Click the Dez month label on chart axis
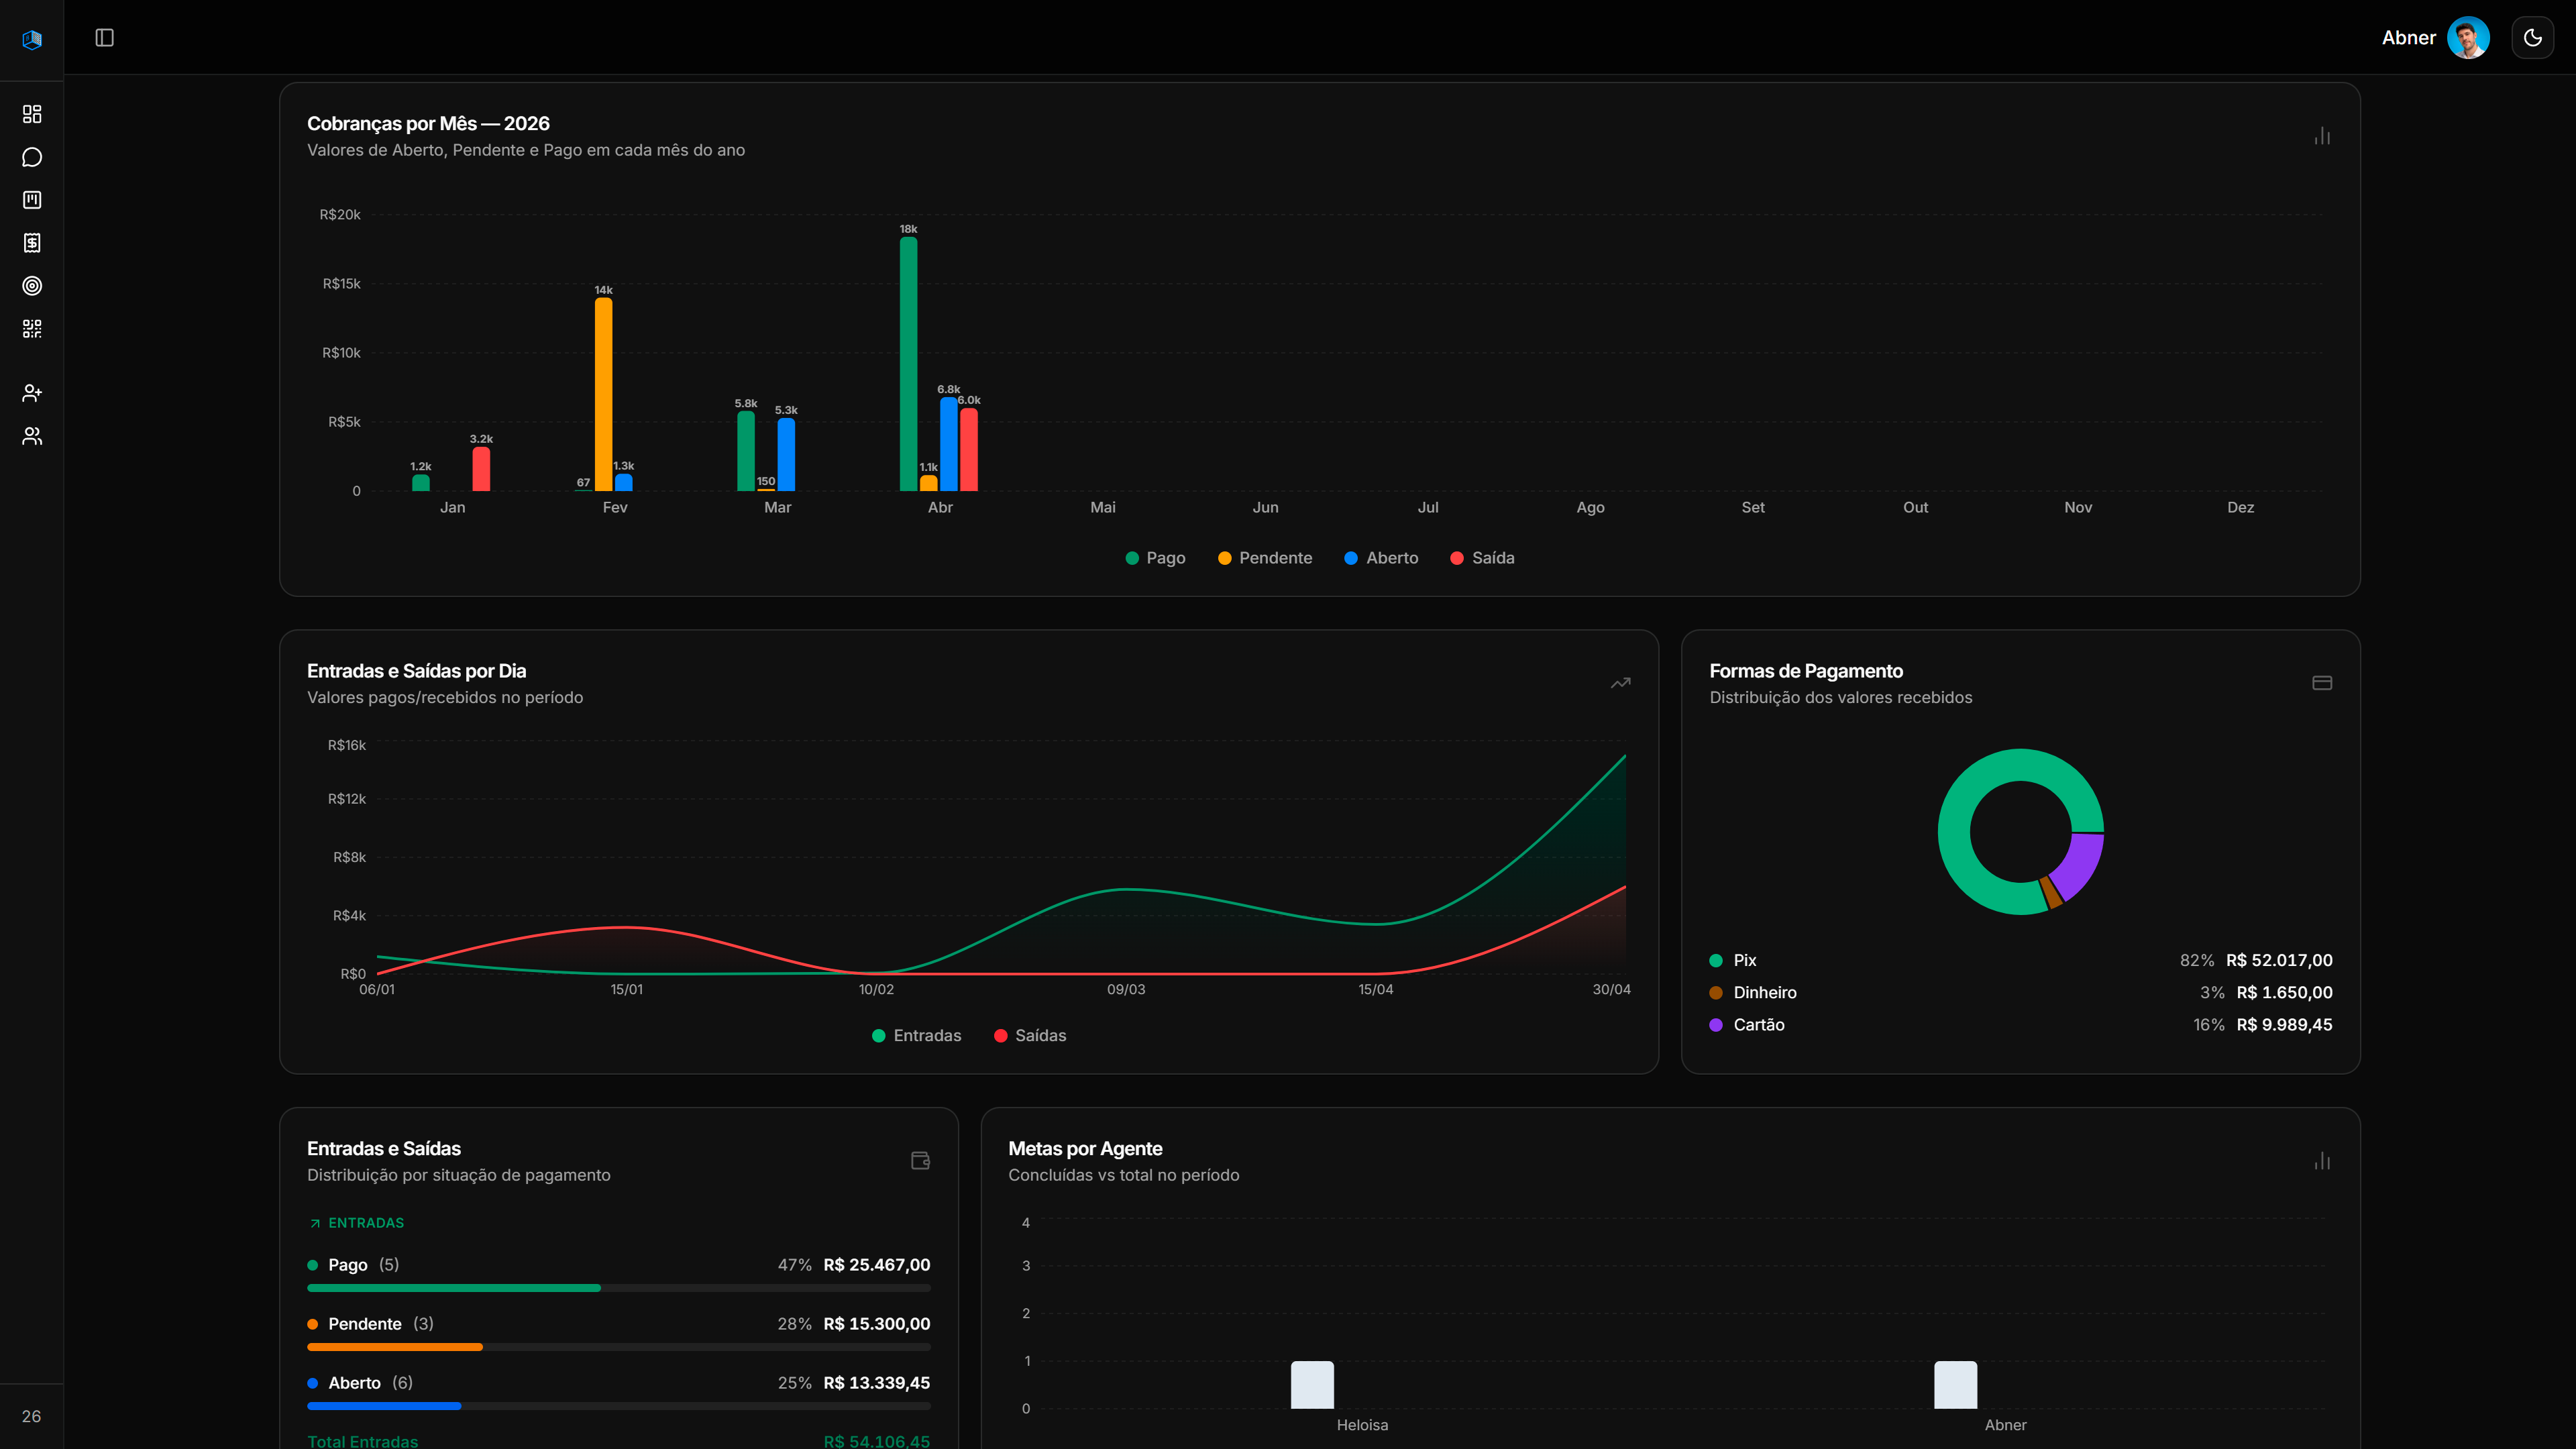The width and height of the screenshot is (2576, 1449). click(2240, 507)
